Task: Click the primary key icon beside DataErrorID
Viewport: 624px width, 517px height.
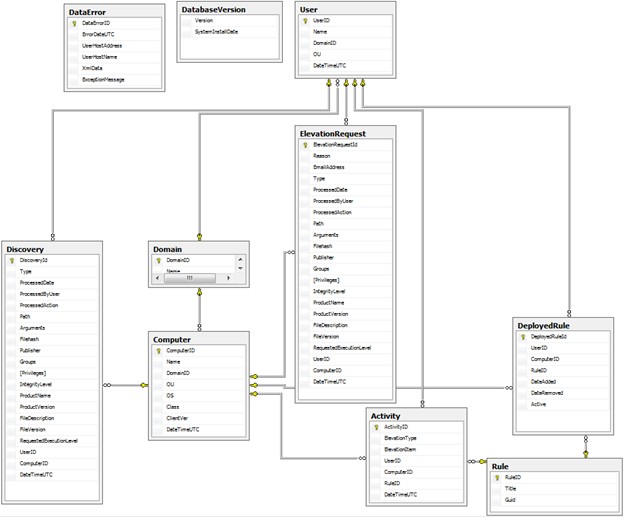Action: [74, 23]
